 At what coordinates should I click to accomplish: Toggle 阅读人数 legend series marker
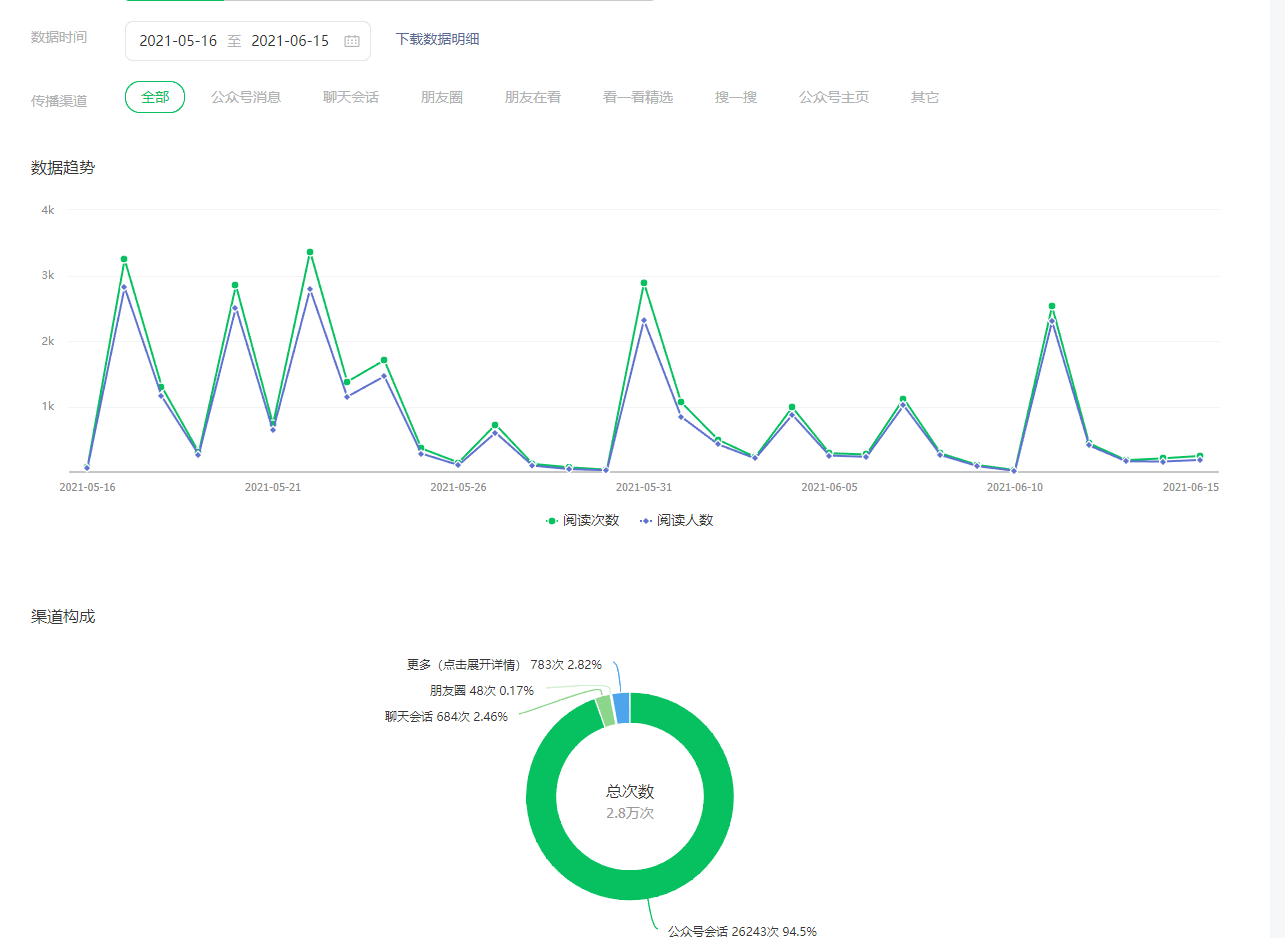coord(645,520)
